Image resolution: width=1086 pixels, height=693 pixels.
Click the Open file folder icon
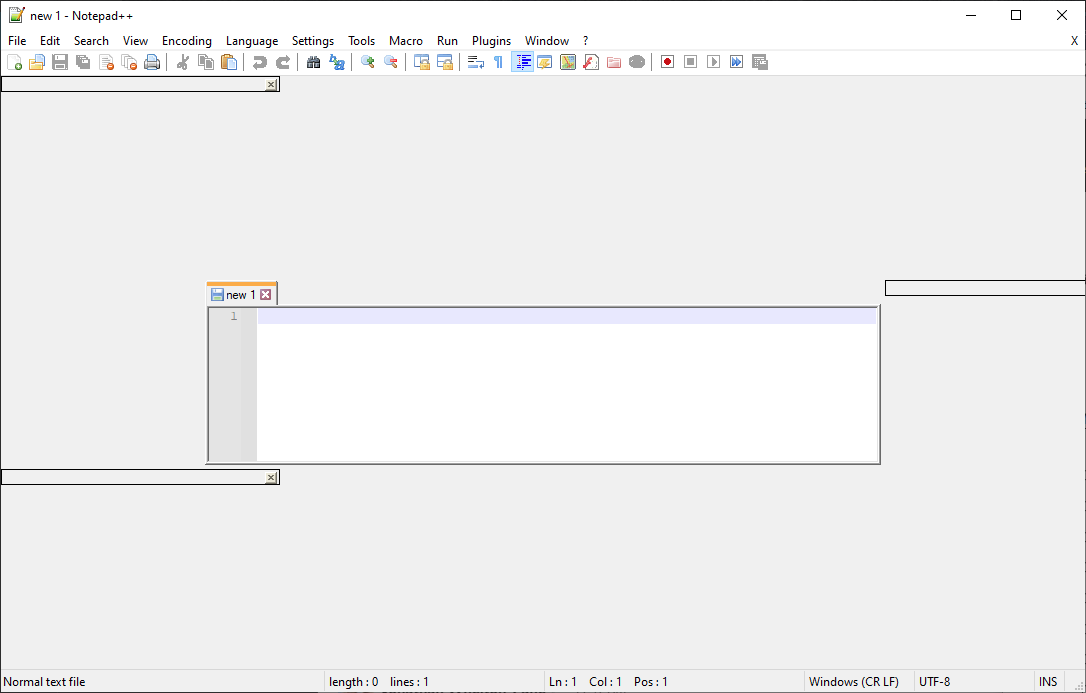37,62
